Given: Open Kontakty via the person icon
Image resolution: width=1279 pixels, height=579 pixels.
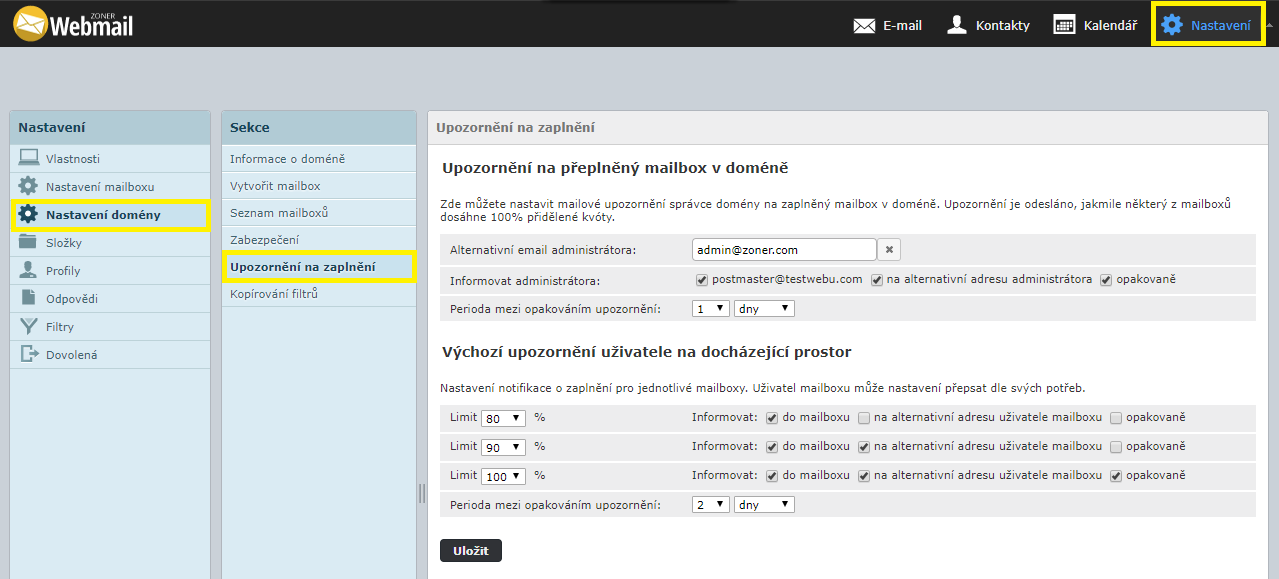Looking at the screenshot, I should [x=957, y=25].
